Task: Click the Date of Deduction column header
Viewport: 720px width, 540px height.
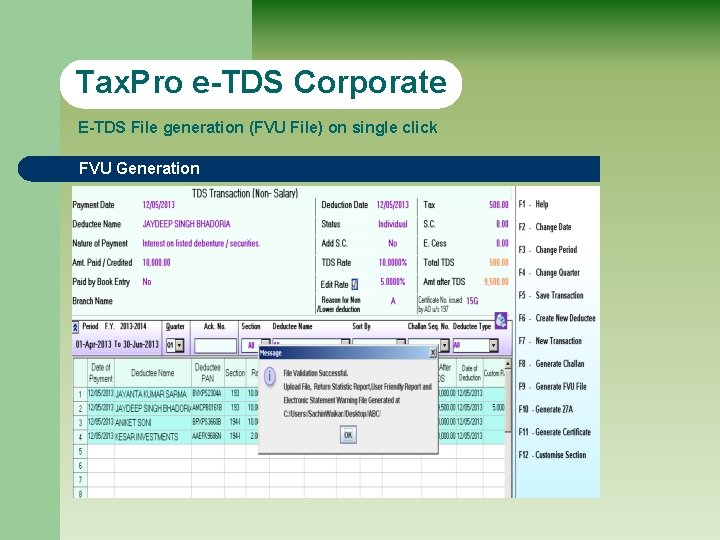Action: 469,373
